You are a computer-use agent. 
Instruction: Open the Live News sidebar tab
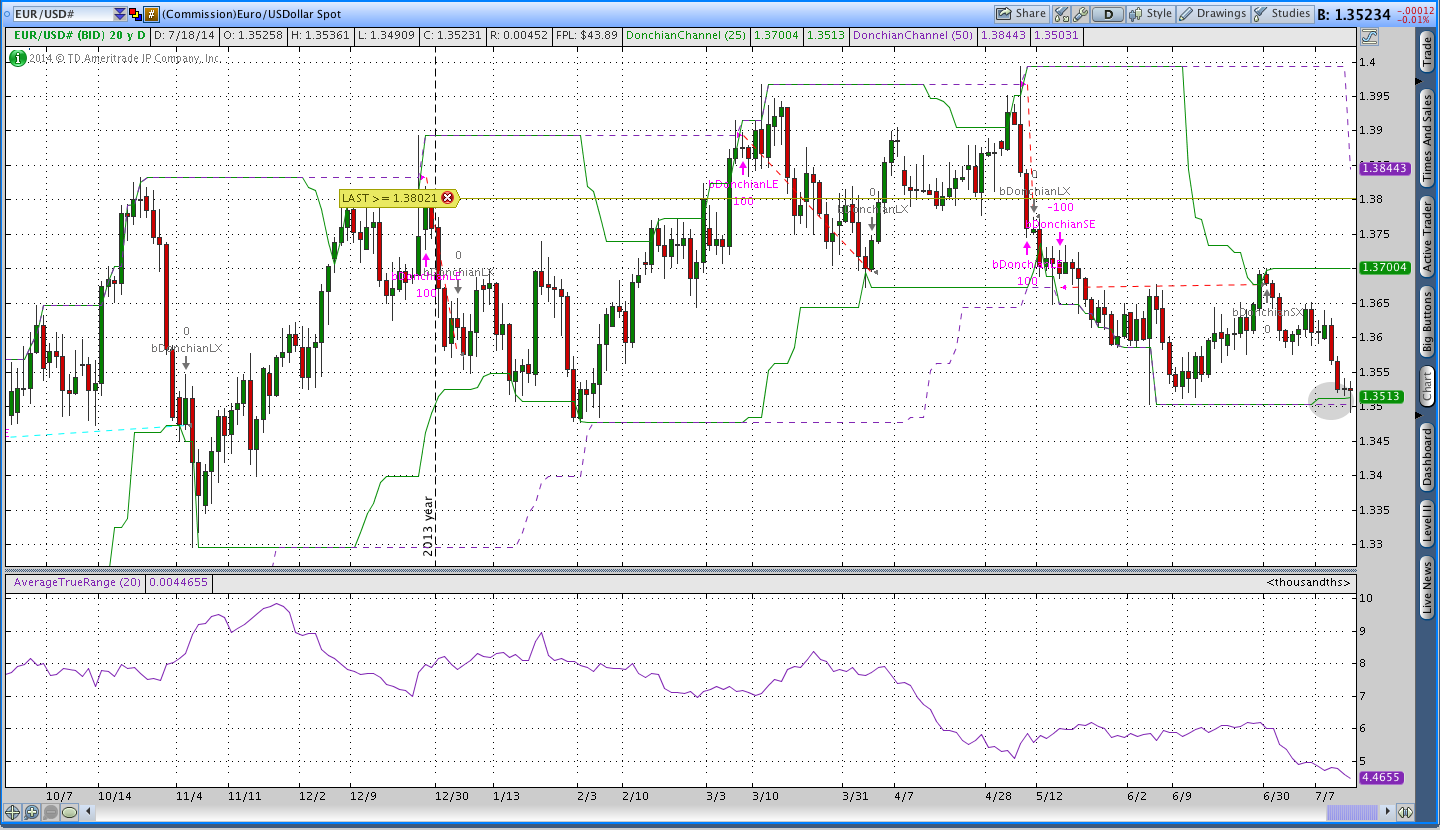tap(1427, 587)
